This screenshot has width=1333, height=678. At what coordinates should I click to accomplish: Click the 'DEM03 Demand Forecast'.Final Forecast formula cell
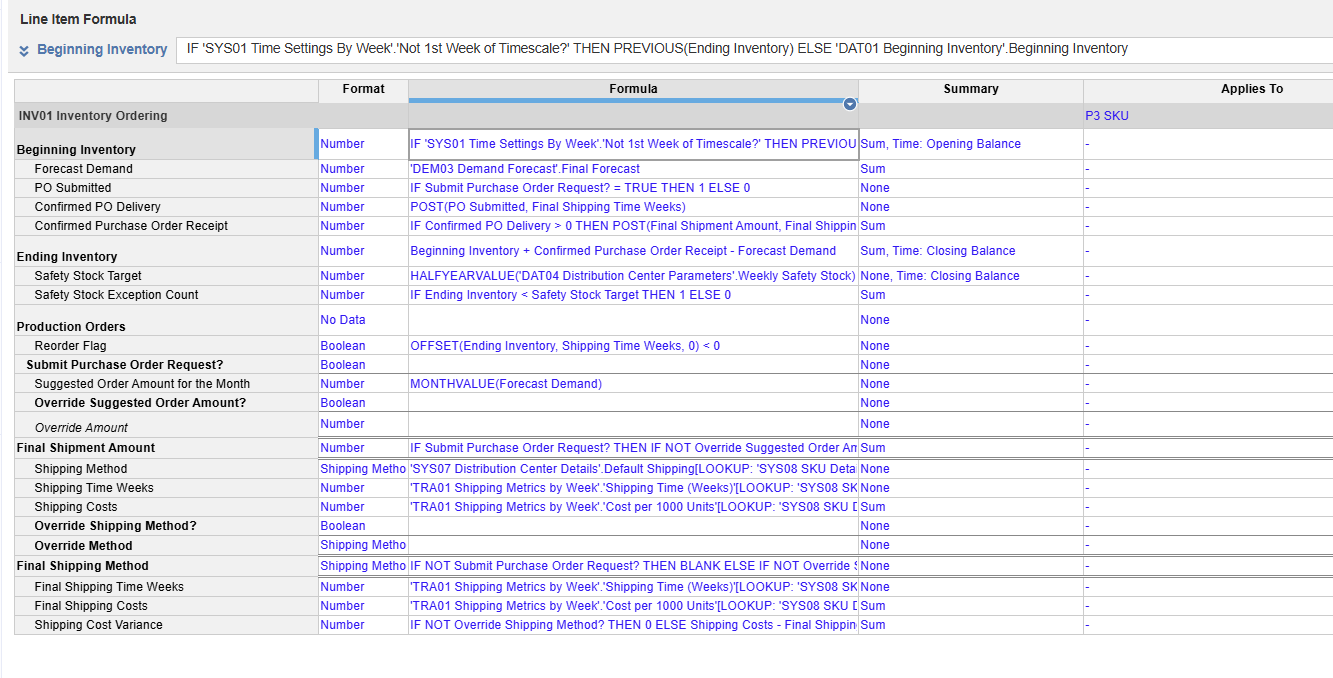[x=633, y=169]
